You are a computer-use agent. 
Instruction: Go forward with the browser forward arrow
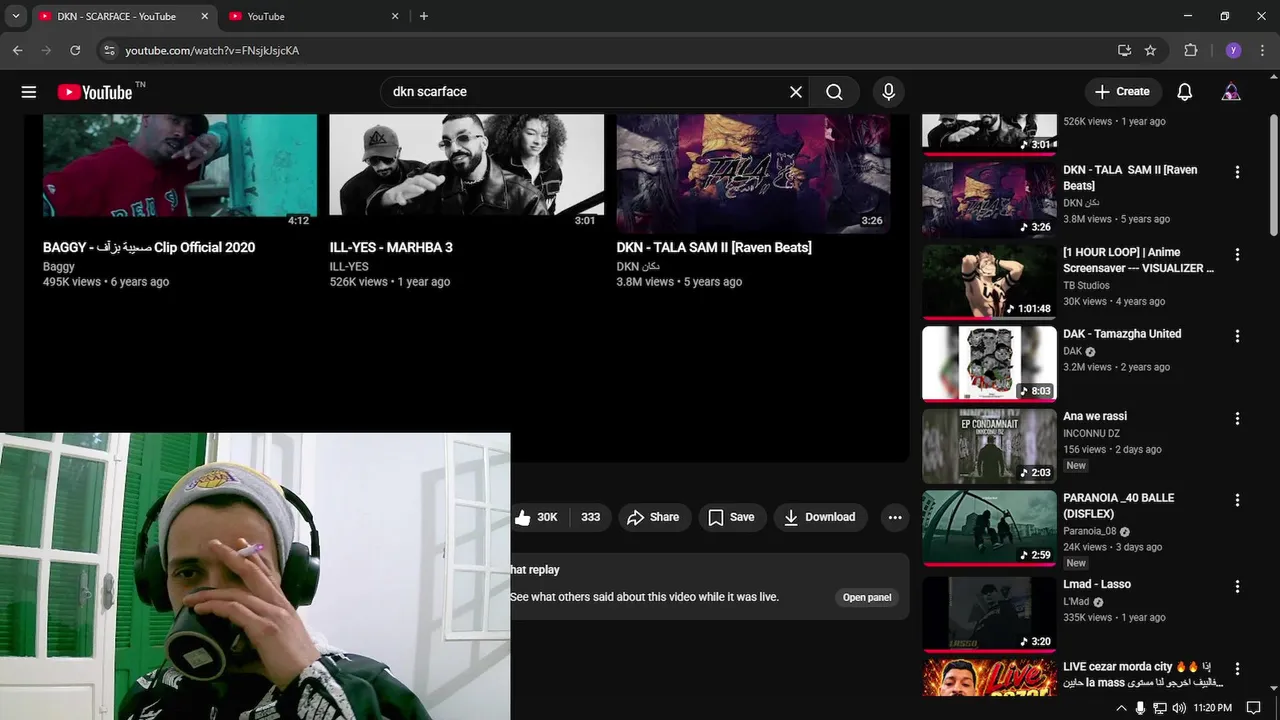46,50
